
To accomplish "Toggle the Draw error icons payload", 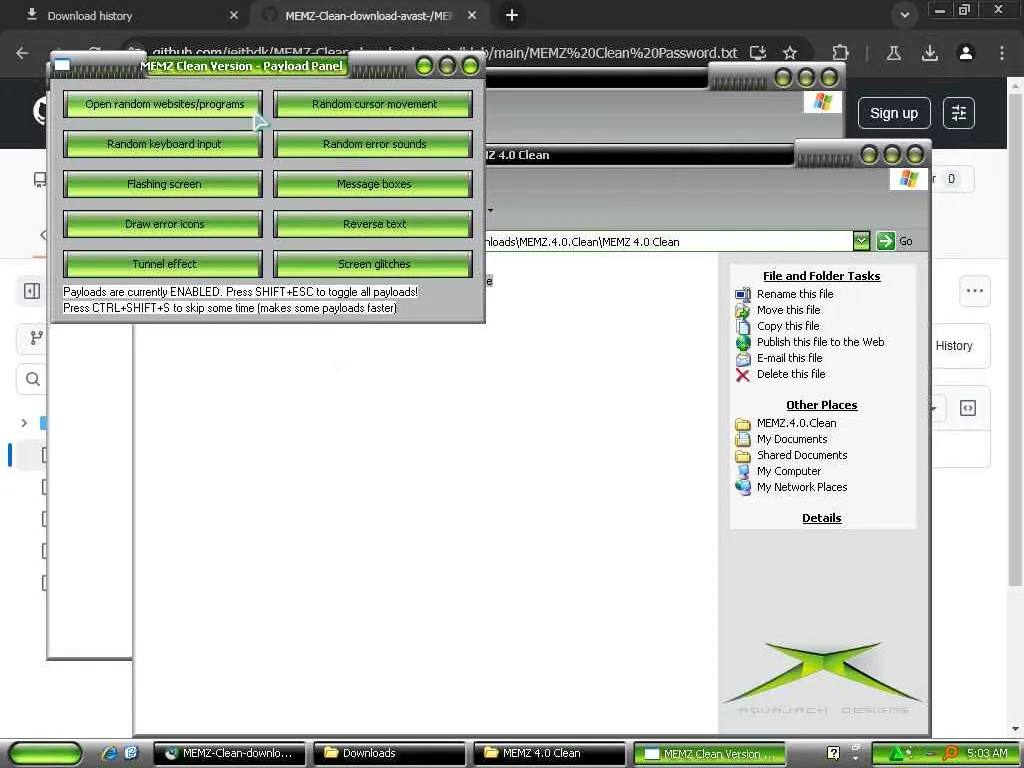I will (x=163, y=224).
